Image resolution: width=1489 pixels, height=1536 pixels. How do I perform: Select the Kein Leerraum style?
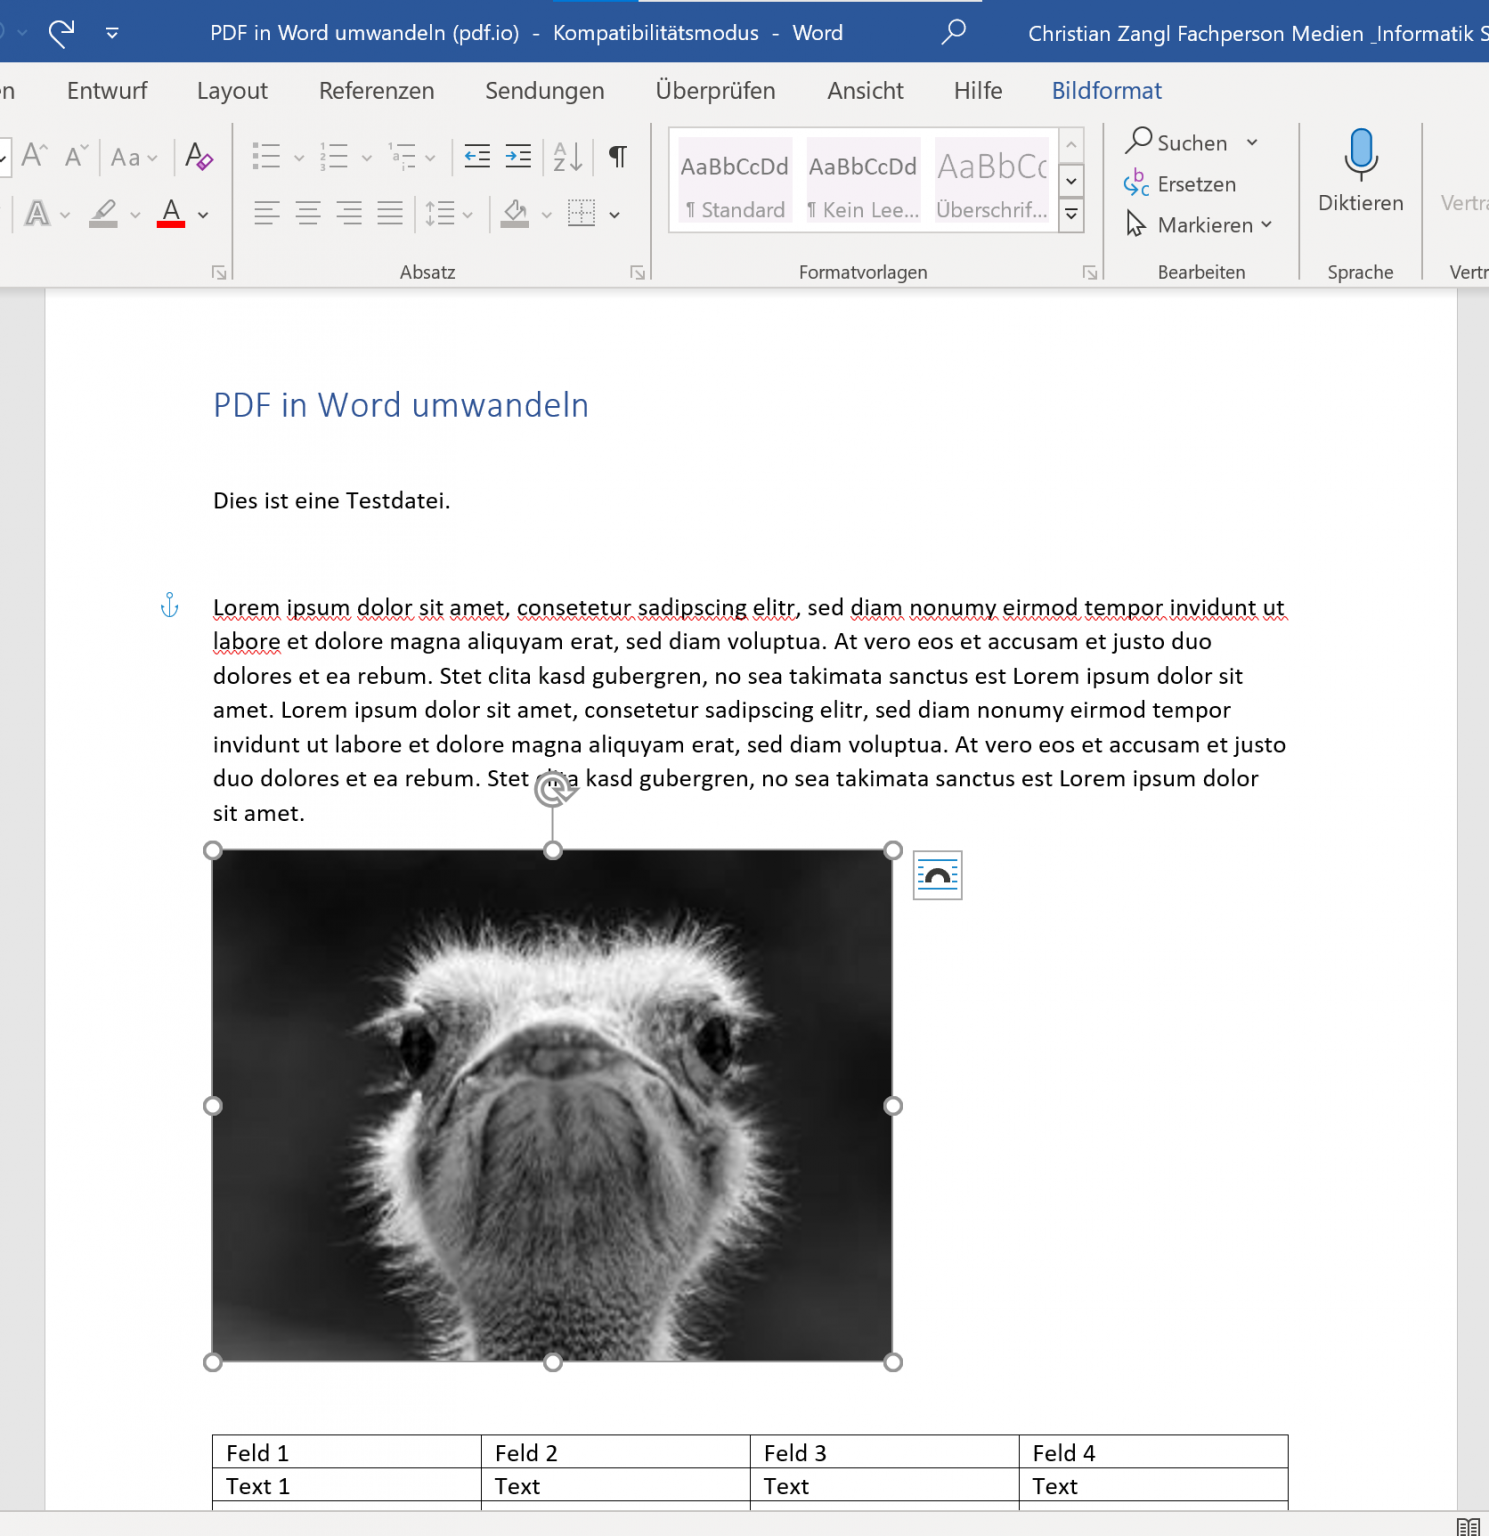[863, 180]
